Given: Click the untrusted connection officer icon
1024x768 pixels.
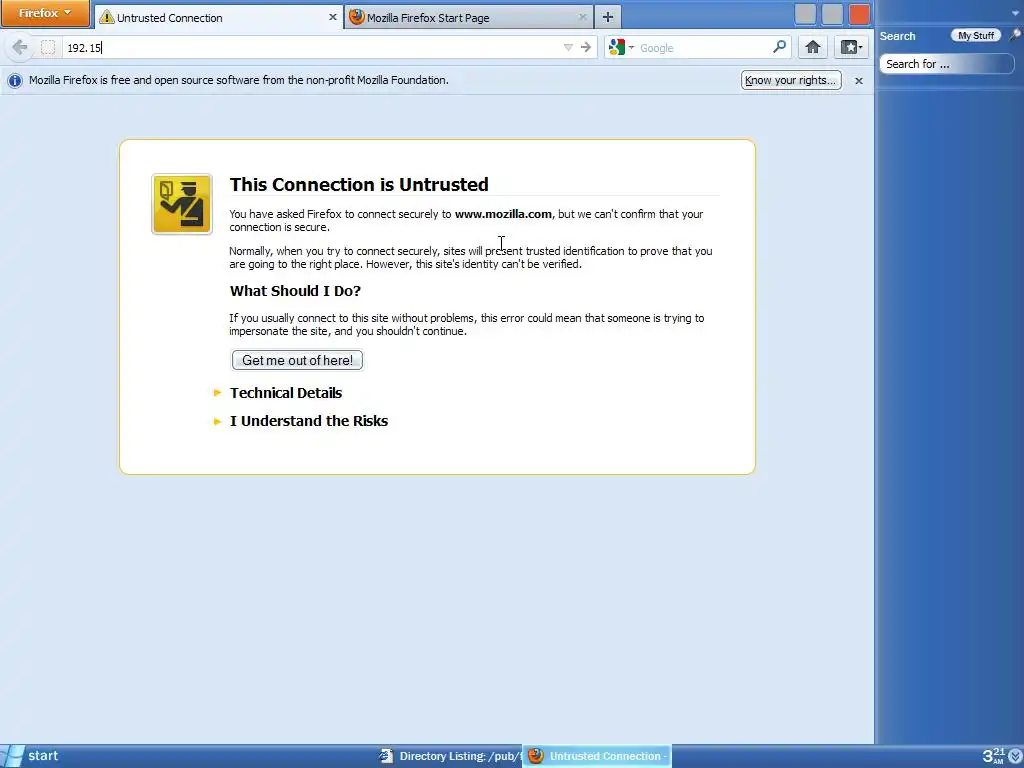Looking at the screenshot, I should coord(182,204).
